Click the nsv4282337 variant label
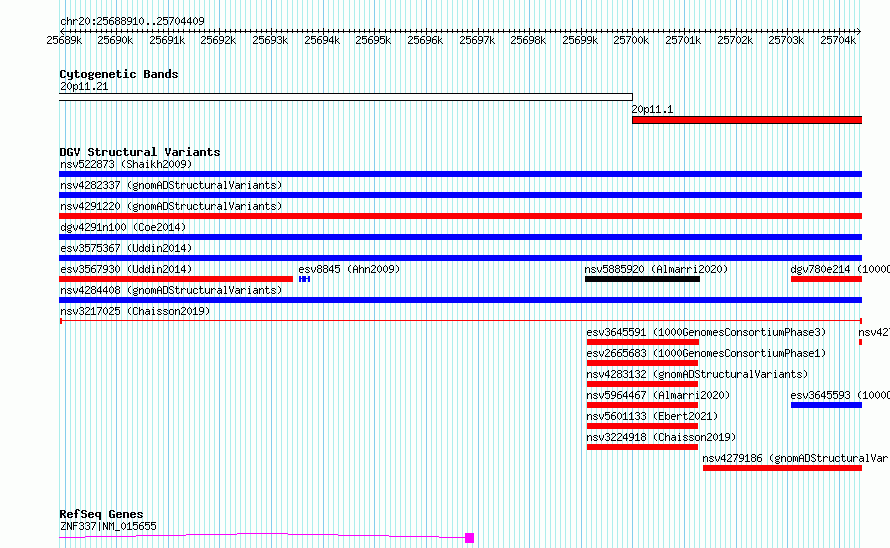The image size is (890, 548). [x=171, y=185]
